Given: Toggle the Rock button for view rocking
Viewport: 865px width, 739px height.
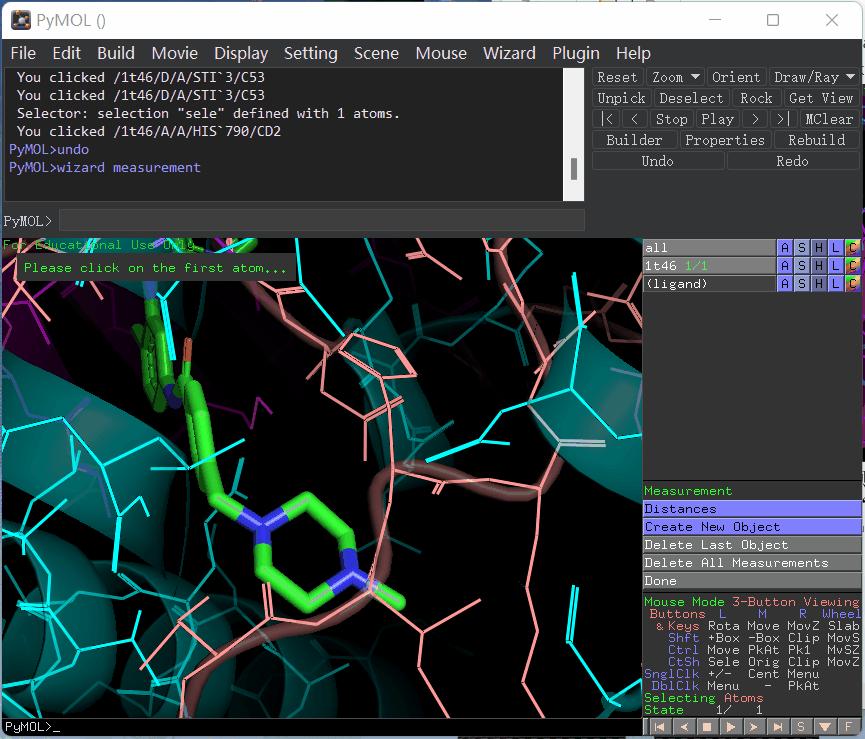Looking at the screenshot, I should (x=756, y=98).
